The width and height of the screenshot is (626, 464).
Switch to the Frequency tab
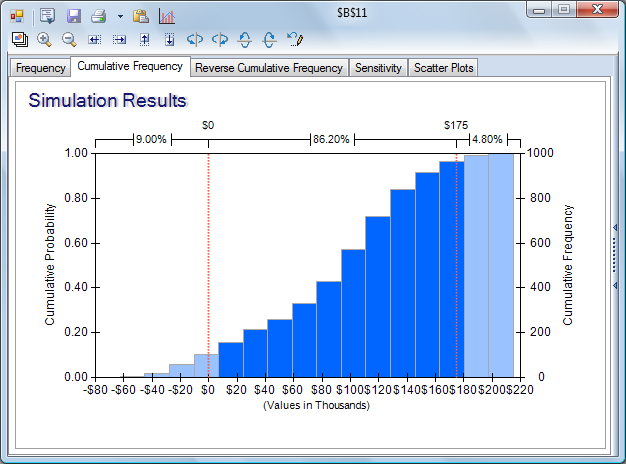click(40, 68)
